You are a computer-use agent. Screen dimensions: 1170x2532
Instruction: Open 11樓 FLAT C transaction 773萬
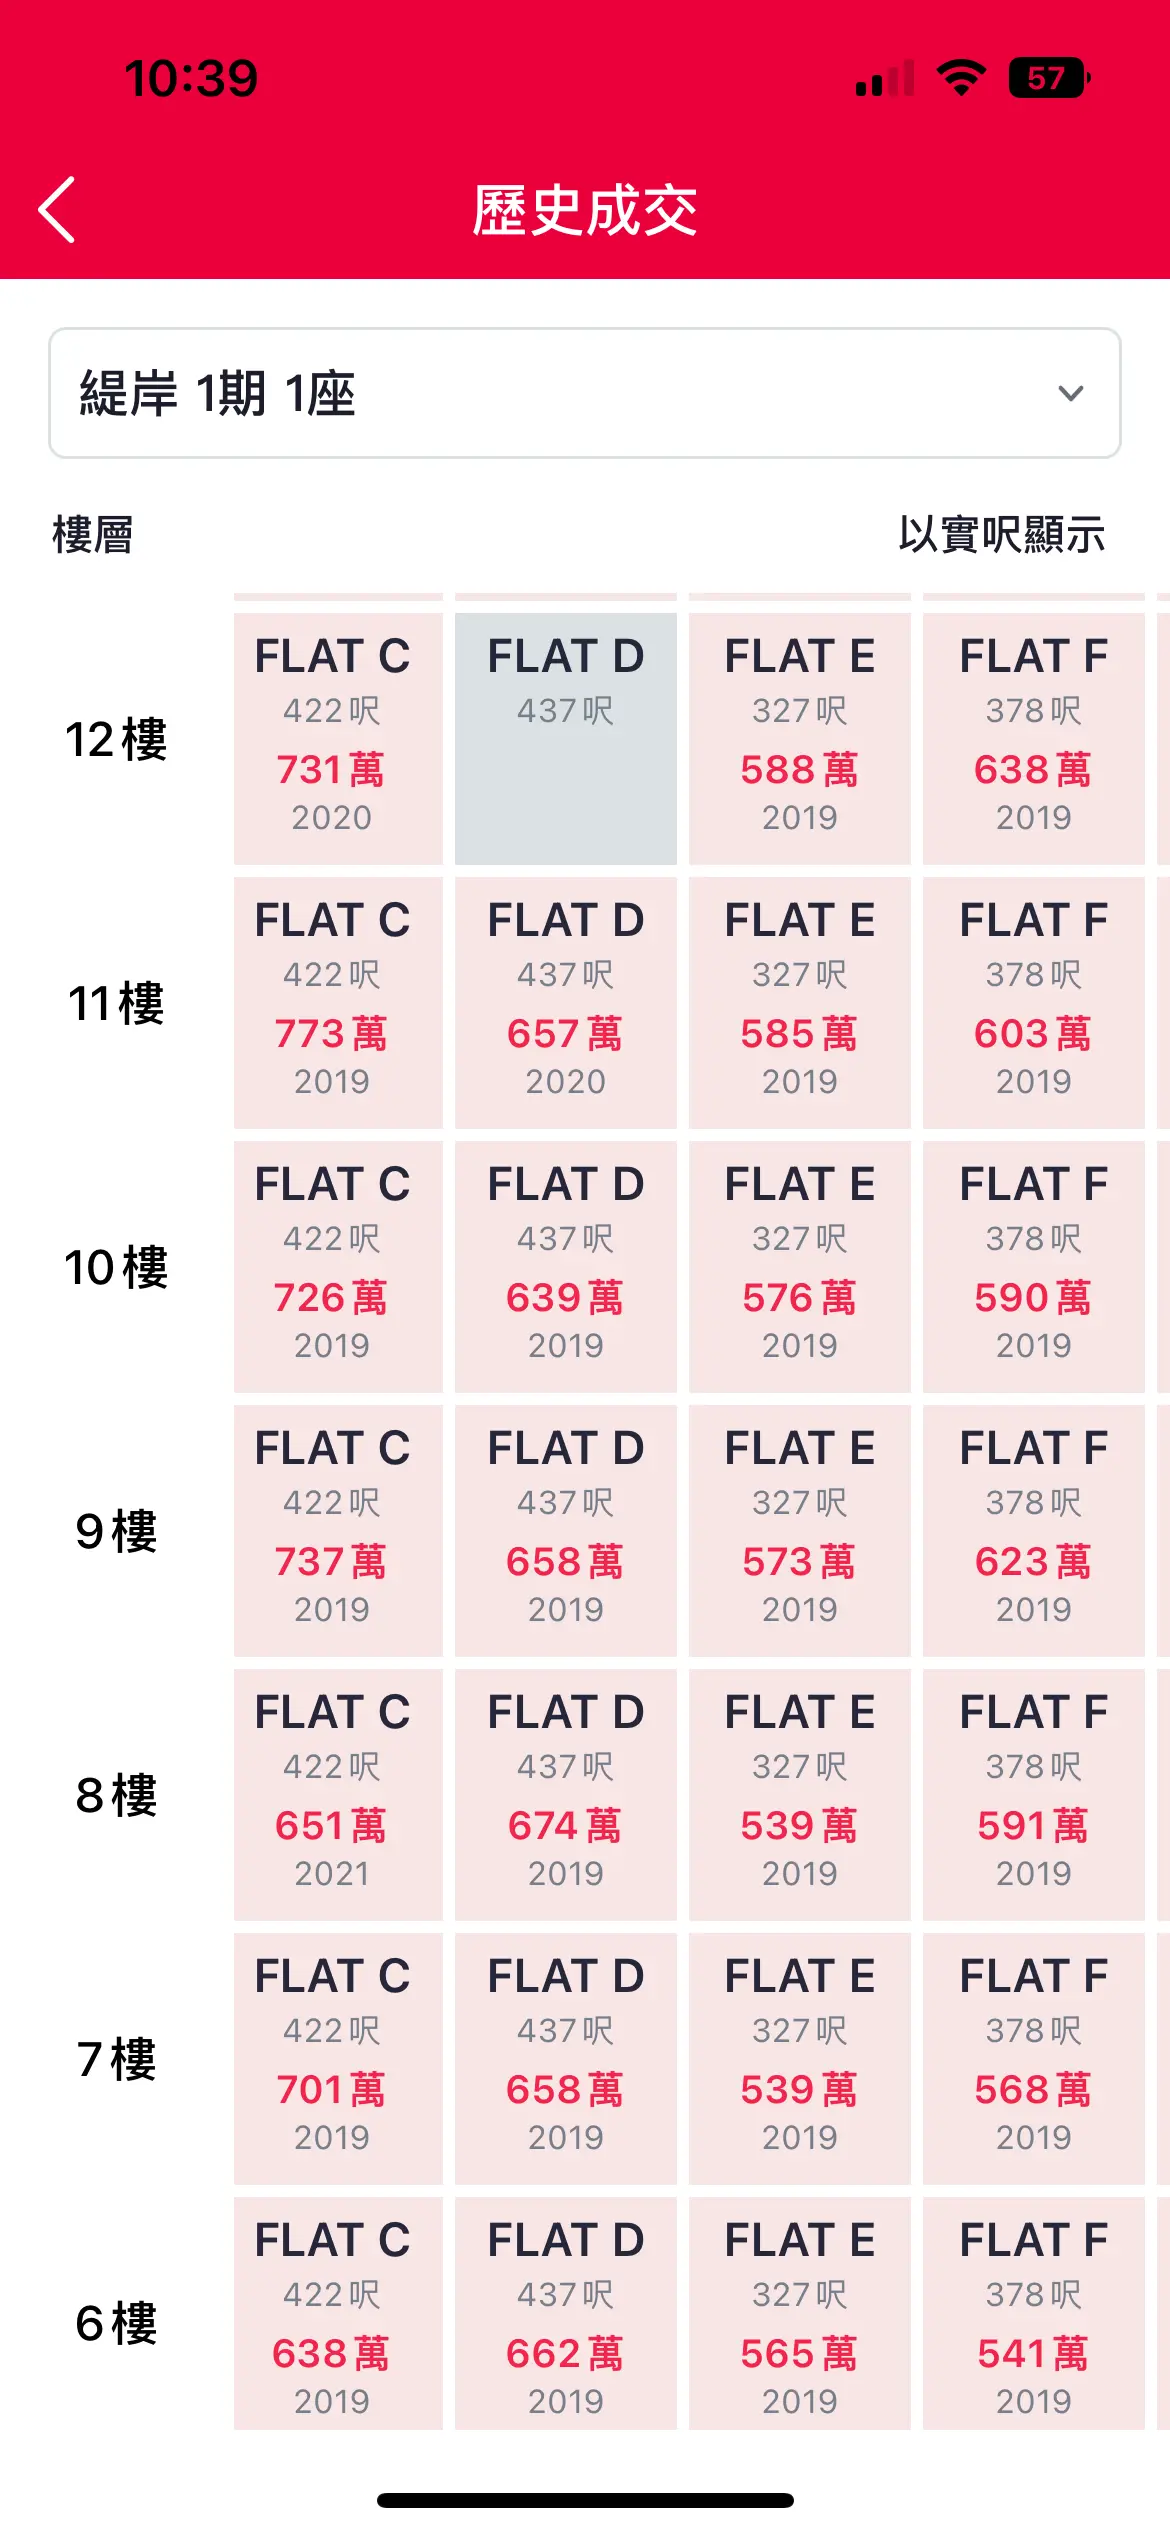coord(338,1003)
